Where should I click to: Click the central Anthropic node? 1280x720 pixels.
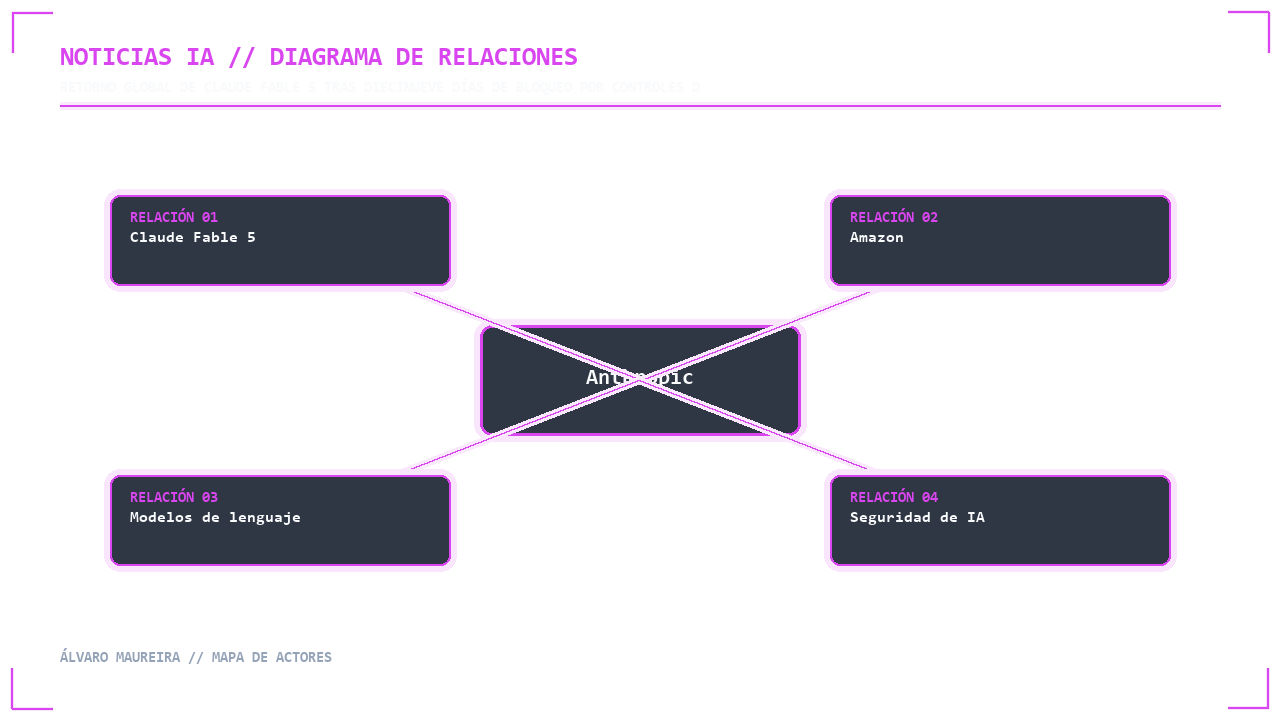pyautogui.click(x=640, y=380)
